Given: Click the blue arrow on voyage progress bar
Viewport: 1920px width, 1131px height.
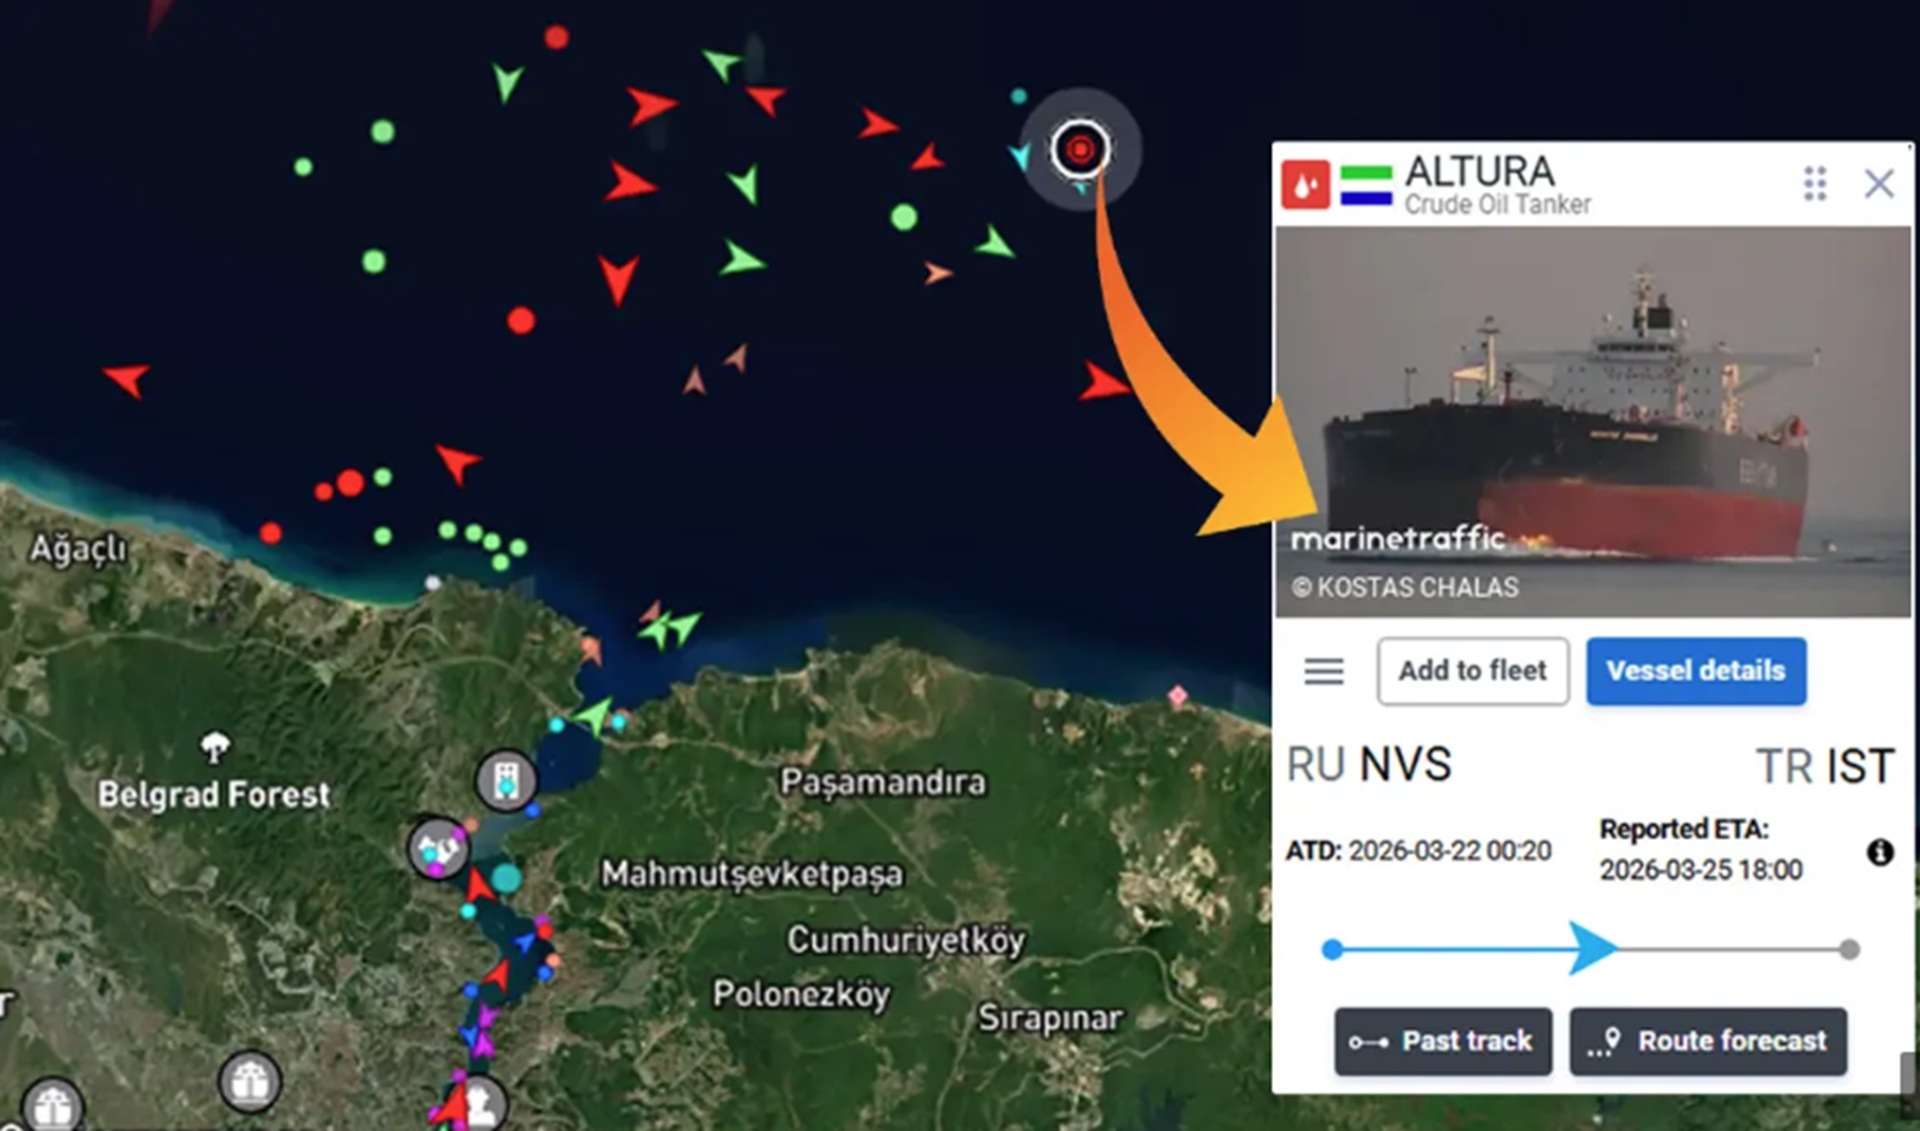Looking at the screenshot, I should (1592, 948).
